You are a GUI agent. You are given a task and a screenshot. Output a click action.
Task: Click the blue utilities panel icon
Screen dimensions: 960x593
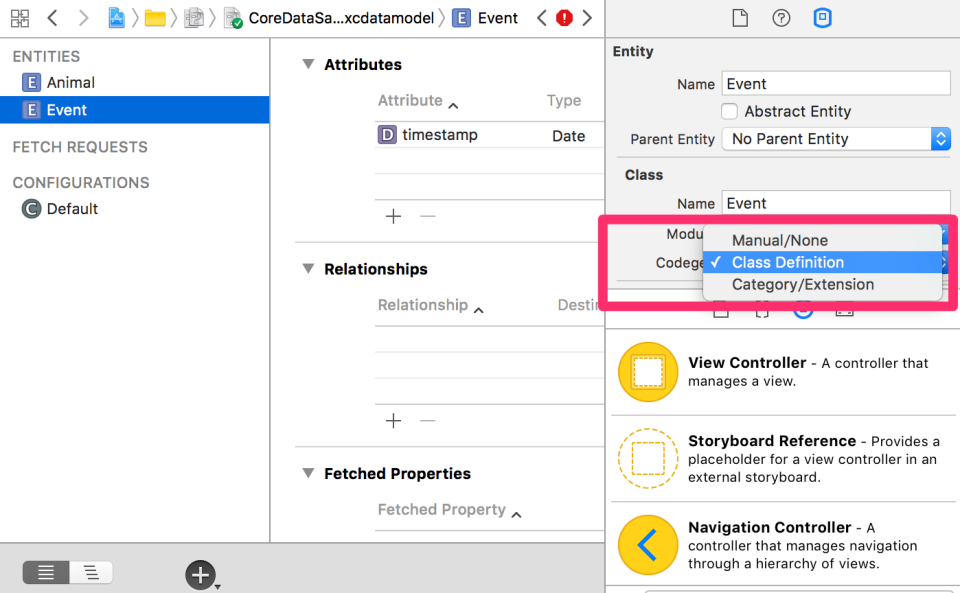click(x=822, y=17)
